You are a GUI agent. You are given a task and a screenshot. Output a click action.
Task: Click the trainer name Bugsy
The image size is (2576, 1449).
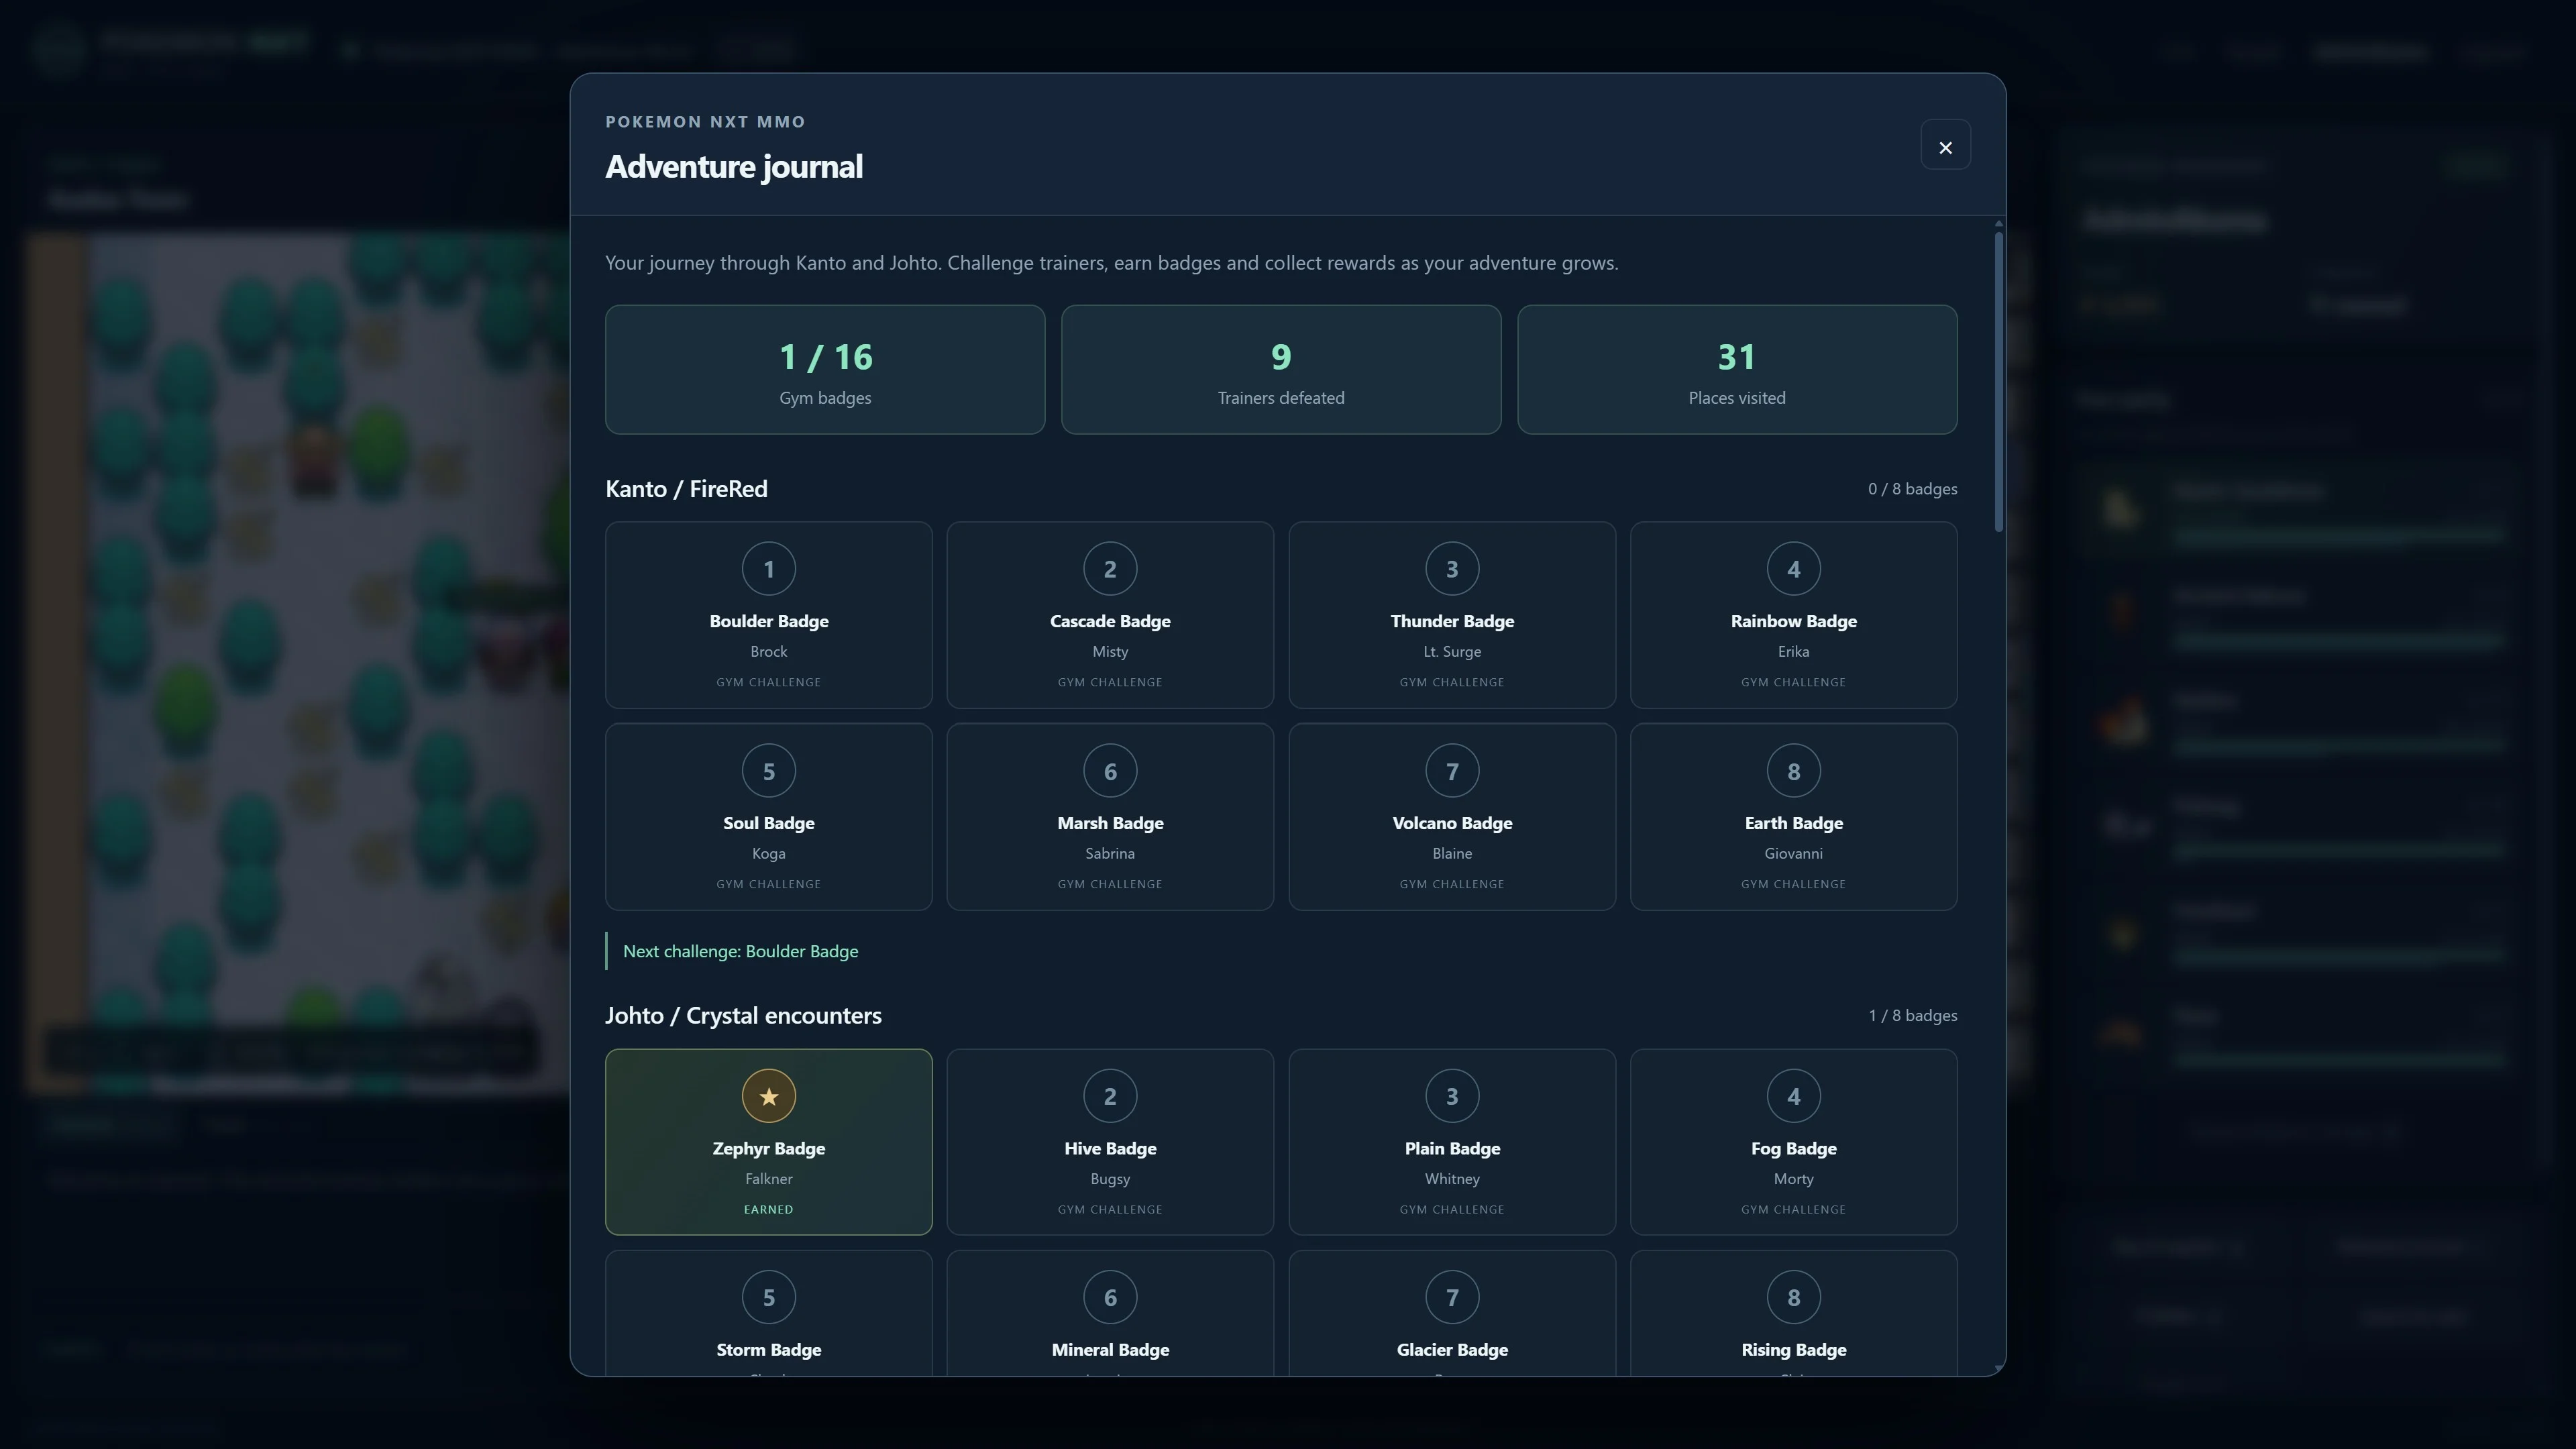tap(1110, 1178)
